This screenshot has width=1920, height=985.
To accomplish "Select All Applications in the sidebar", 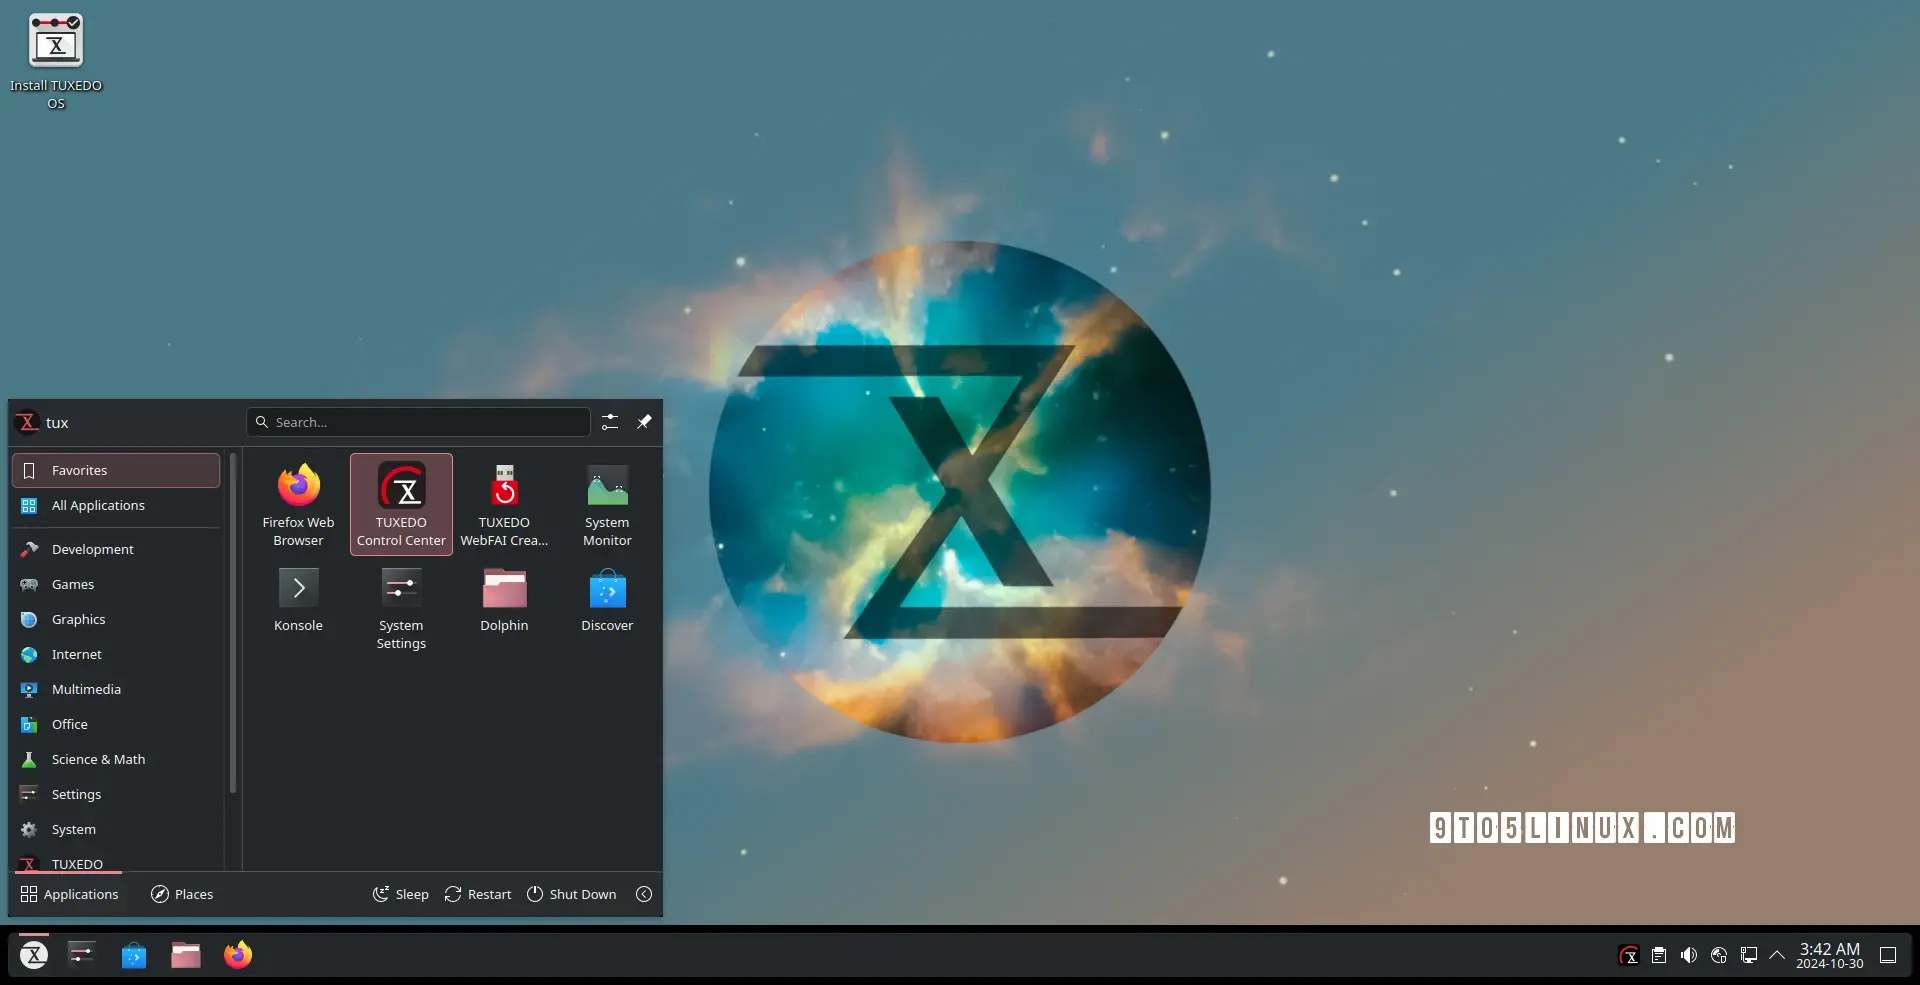I will pyautogui.click(x=116, y=505).
